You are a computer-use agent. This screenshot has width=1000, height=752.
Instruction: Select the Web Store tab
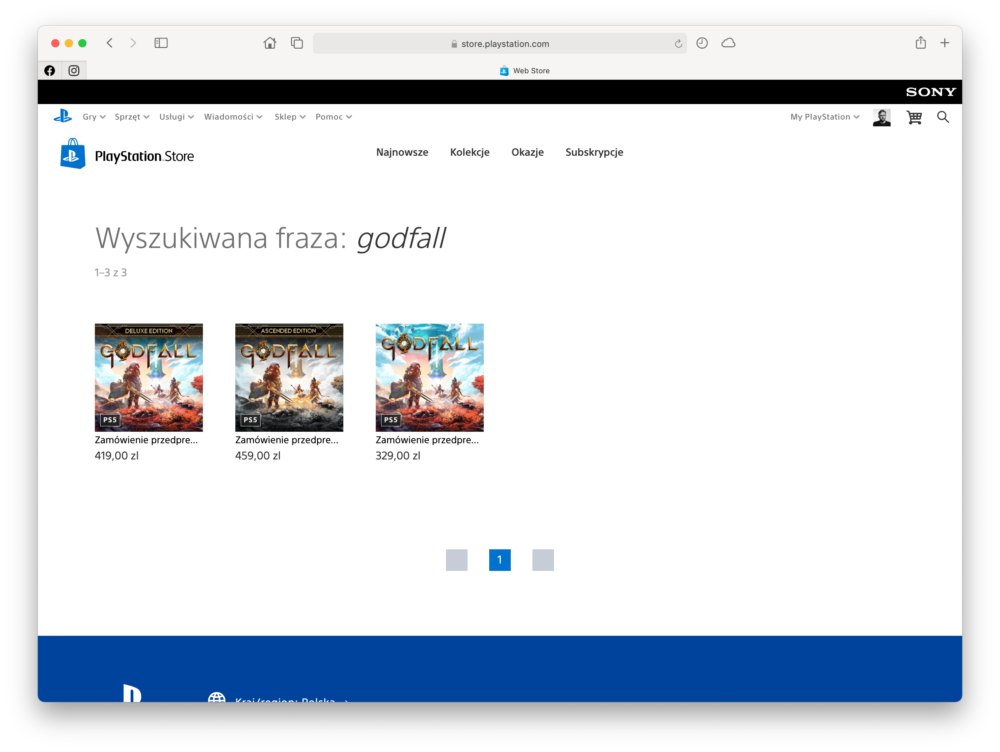[524, 70]
